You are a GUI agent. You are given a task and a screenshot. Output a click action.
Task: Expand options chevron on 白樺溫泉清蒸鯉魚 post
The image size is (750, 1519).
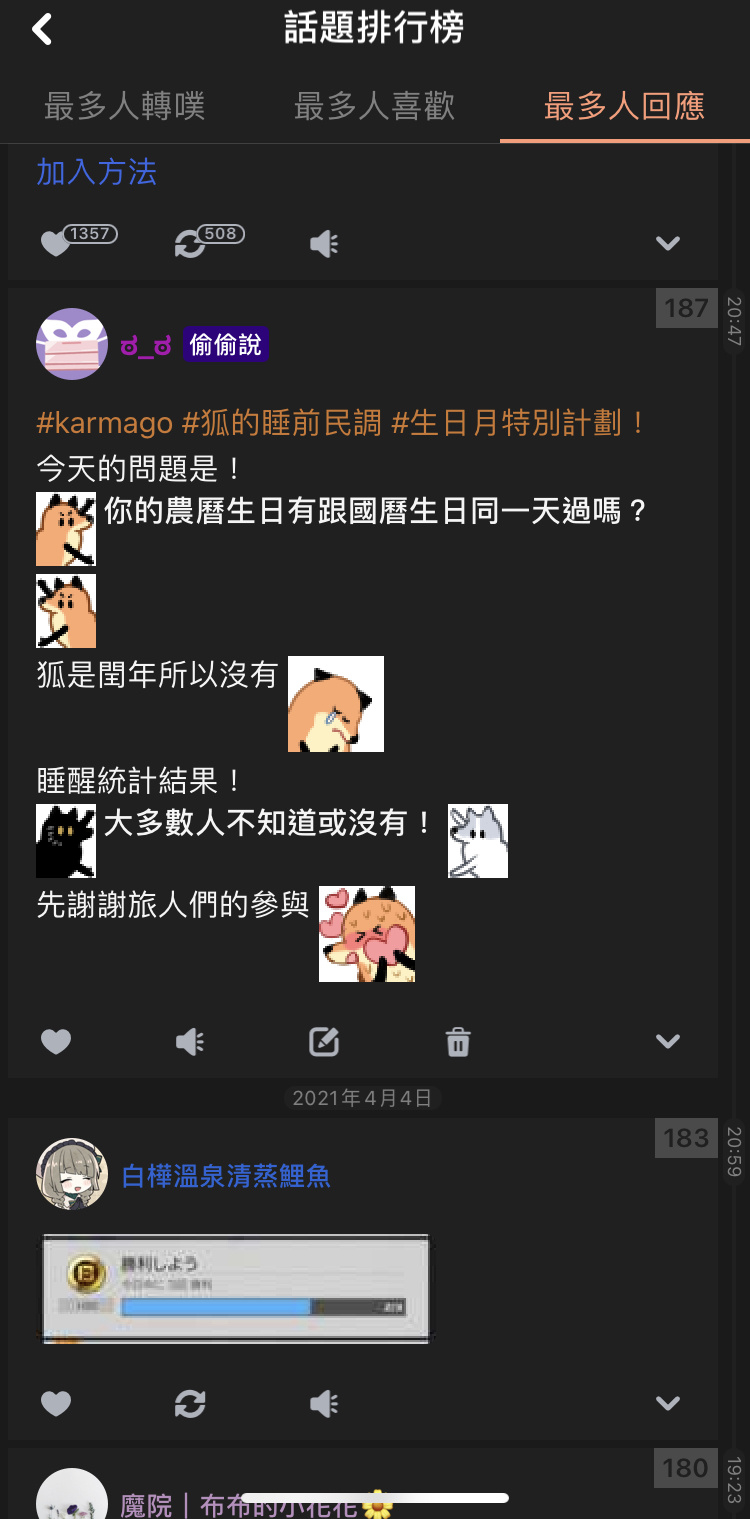coord(668,1403)
